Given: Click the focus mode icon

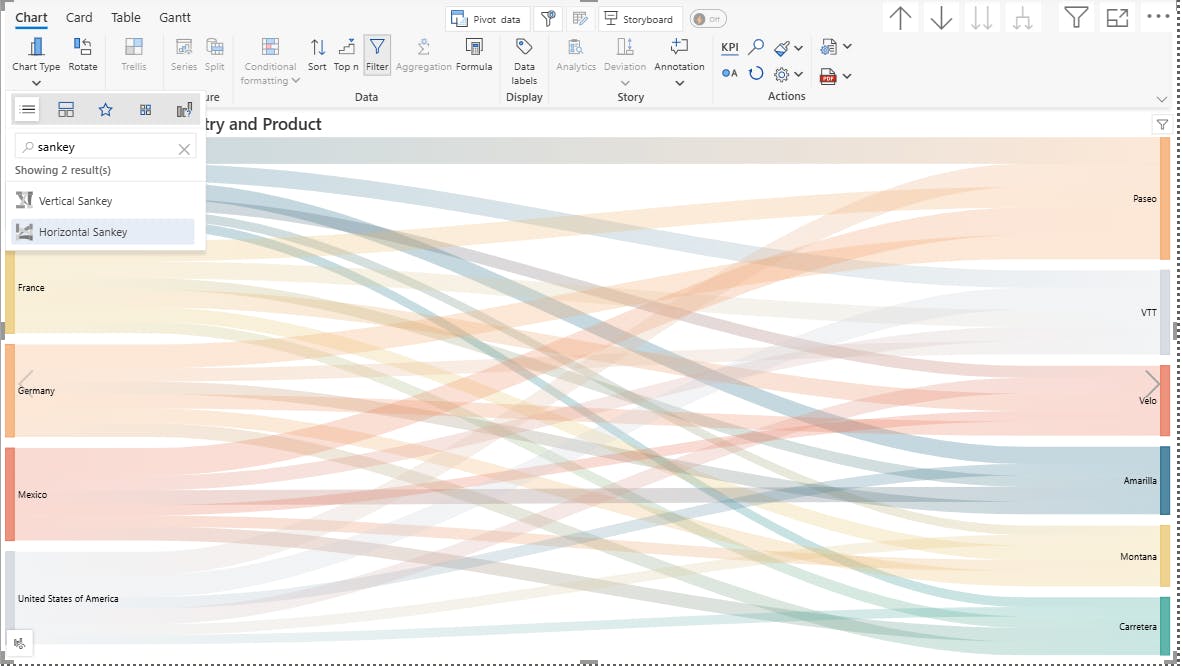Looking at the screenshot, I should pos(1117,17).
